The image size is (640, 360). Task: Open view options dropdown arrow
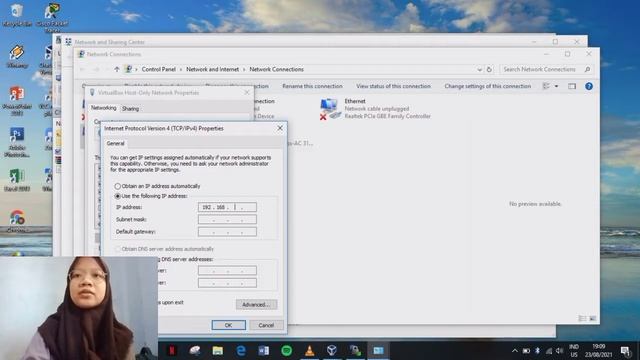coord(556,86)
